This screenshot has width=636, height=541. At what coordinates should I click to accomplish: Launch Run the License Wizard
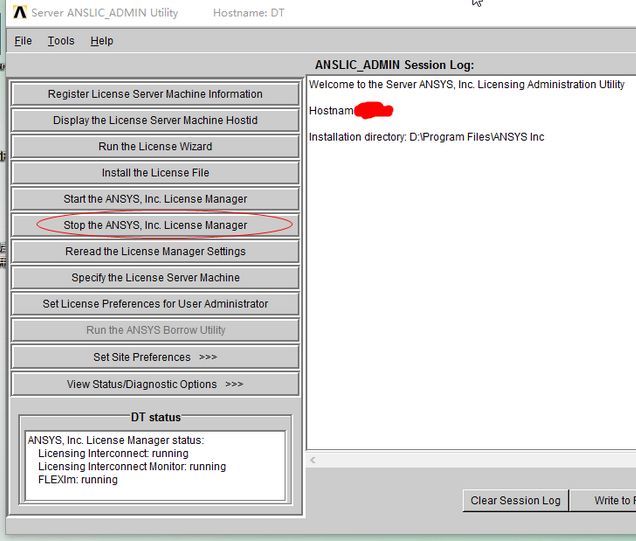pos(155,146)
